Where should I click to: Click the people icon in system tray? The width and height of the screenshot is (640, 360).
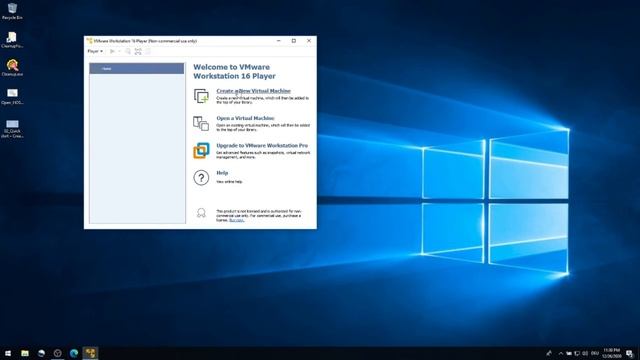coord(549,353)
